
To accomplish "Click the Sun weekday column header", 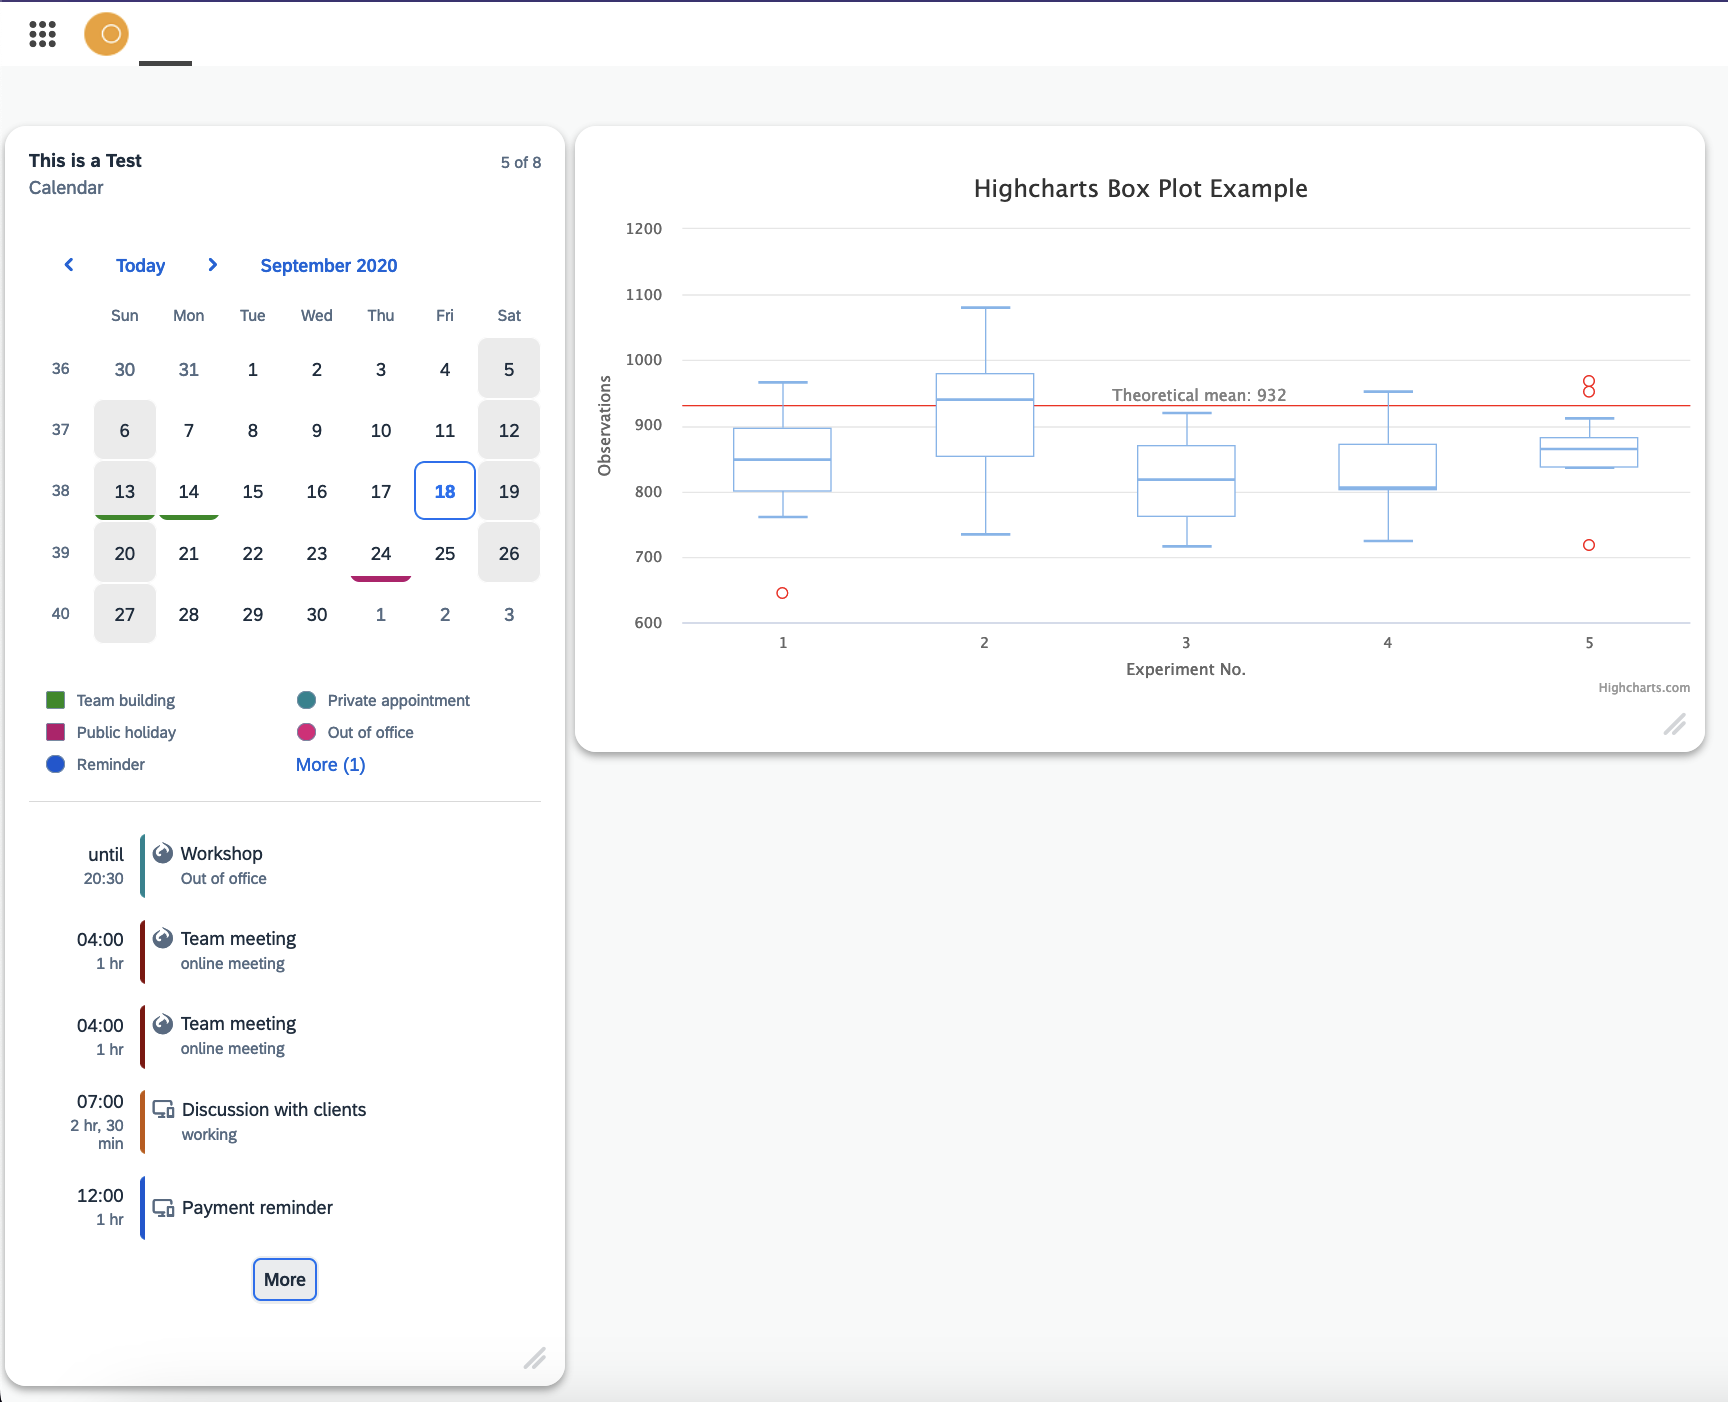I will click(125, 315).
